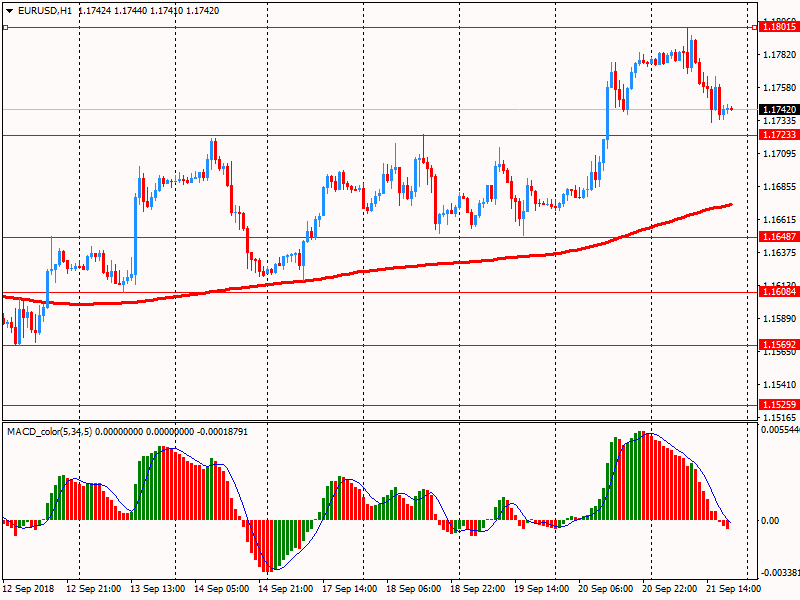Click the EURUSD,H1 chart title text
This screenshot has width=800, height=600.
[x=45, y=11]
